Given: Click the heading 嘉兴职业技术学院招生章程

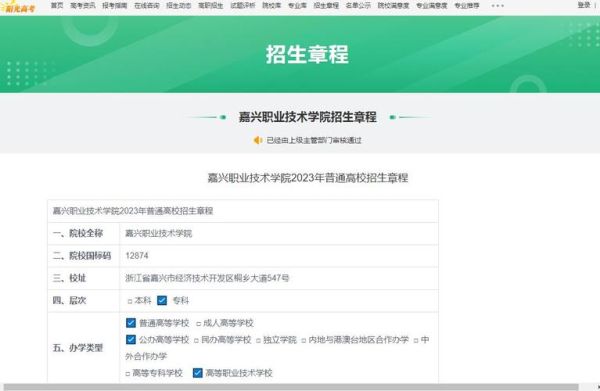Looking at the screenshot, I should pyautogui.click(x=308, y=117).
